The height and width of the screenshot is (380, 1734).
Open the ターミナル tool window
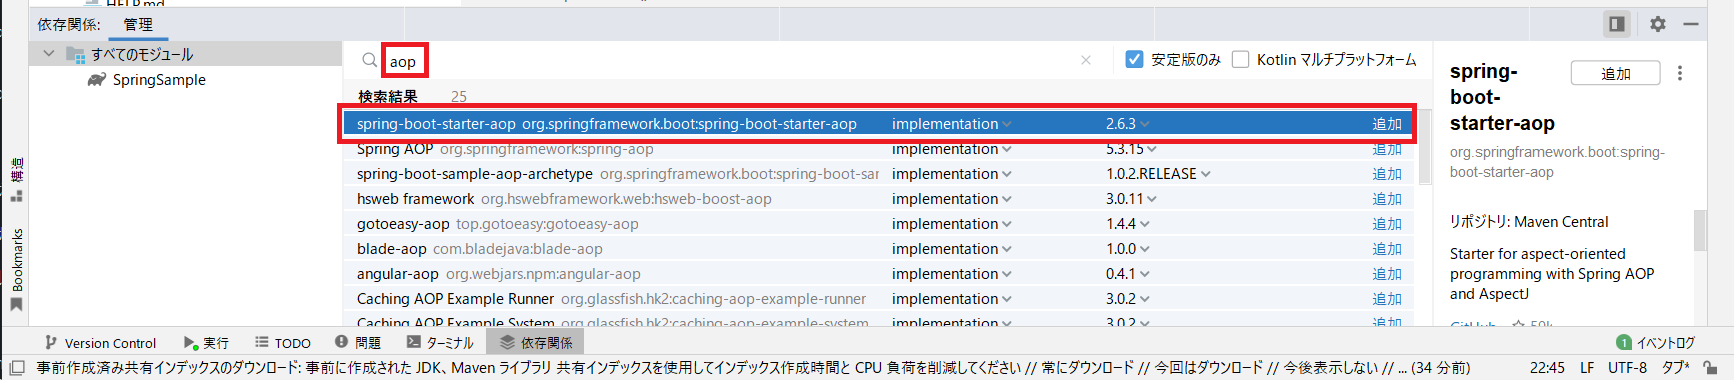pos(440,343)
